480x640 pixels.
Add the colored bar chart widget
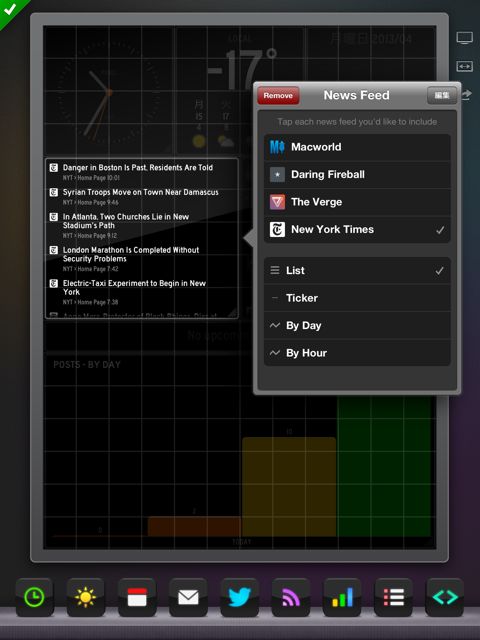click(x=342, y=597)
